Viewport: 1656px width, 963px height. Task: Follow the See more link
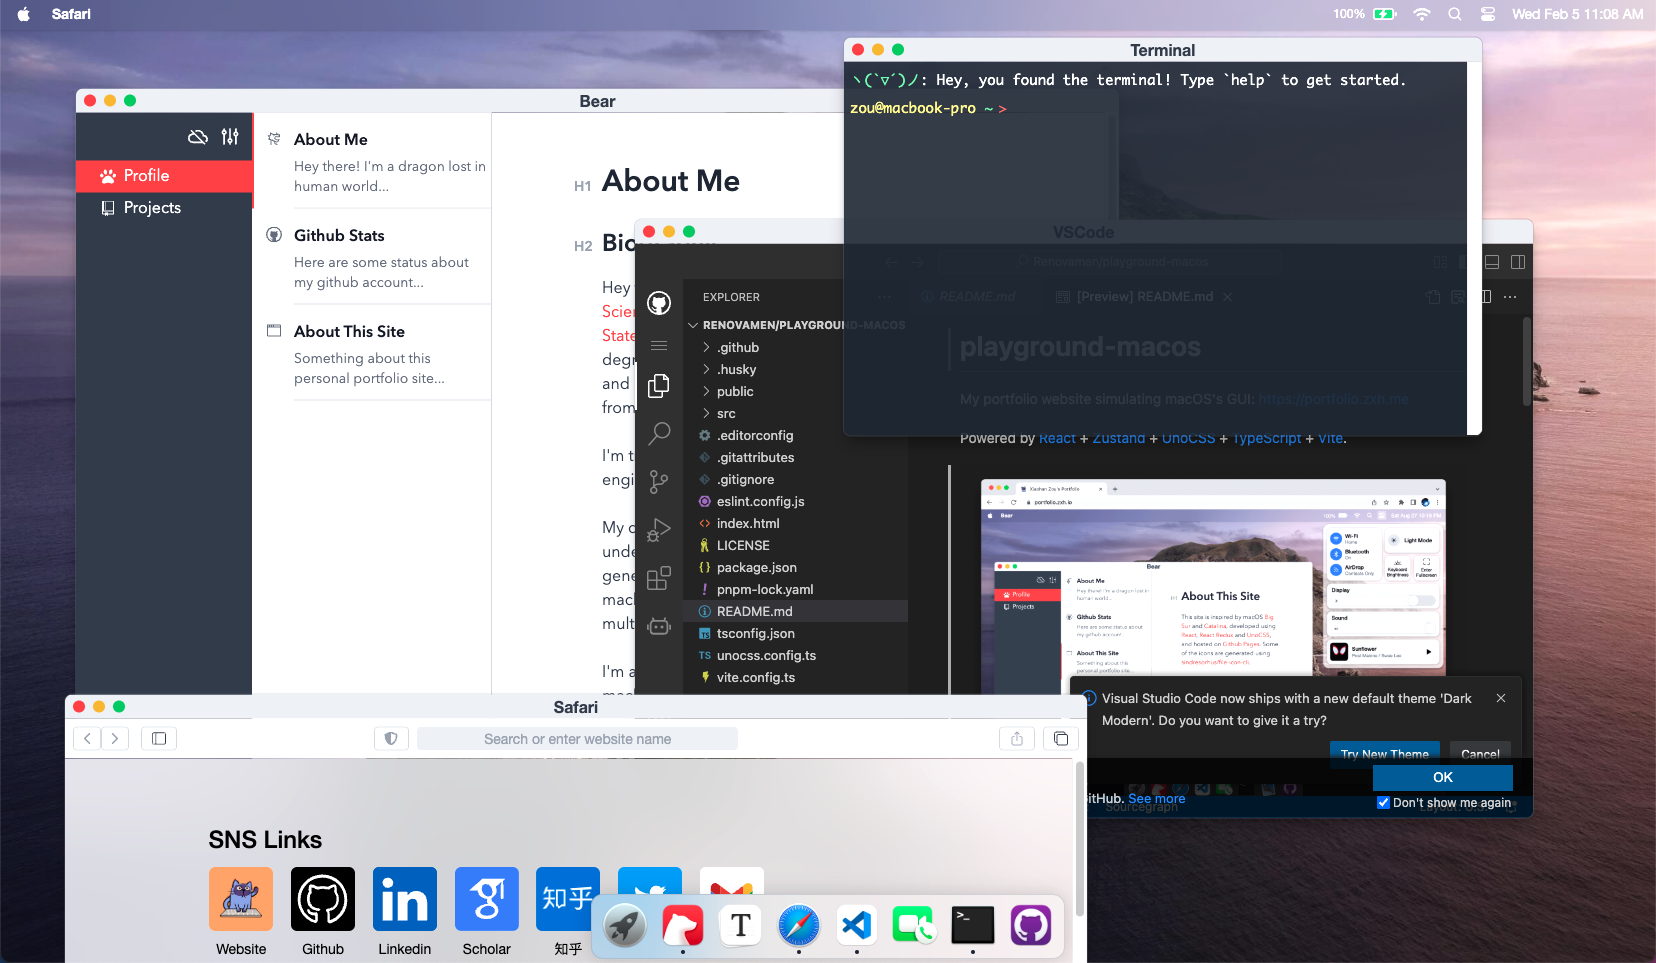1156,798
